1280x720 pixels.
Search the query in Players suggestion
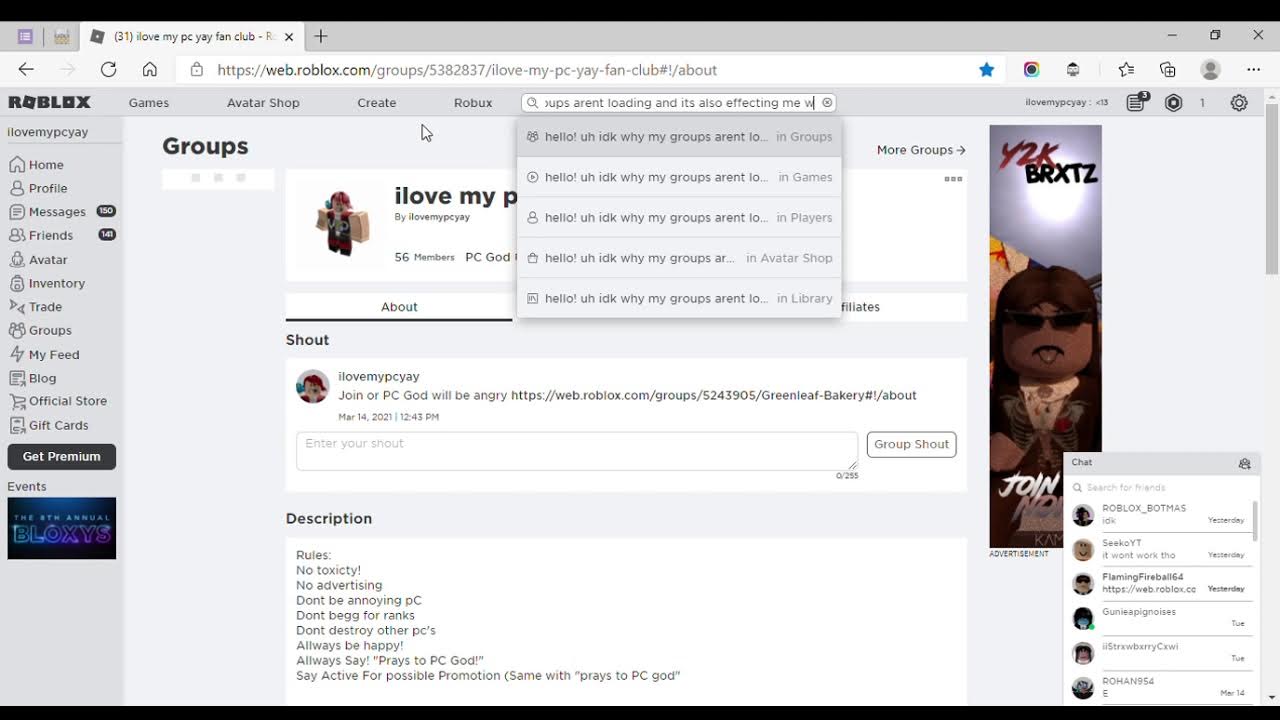pos(679,217)
